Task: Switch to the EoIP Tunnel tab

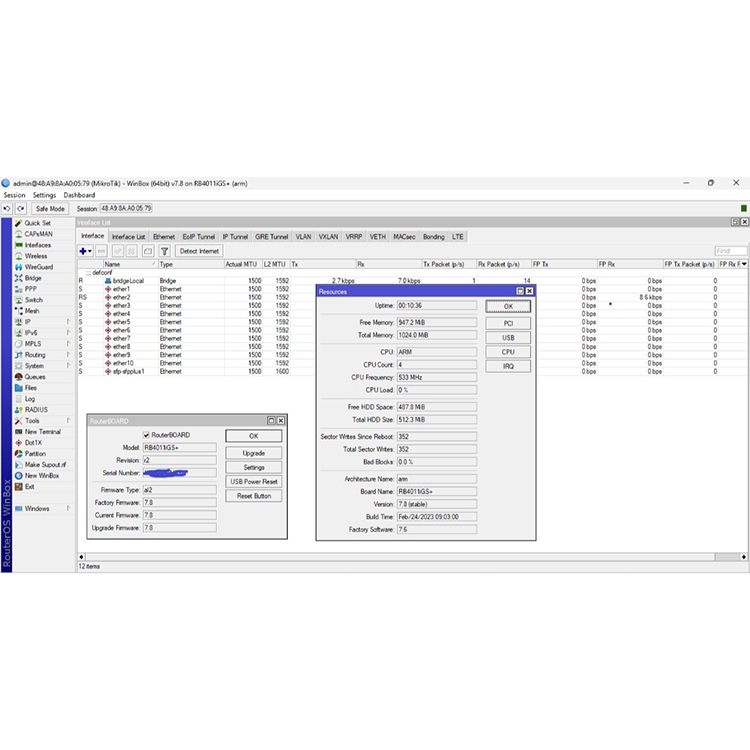Action: [x=198, y=237]
